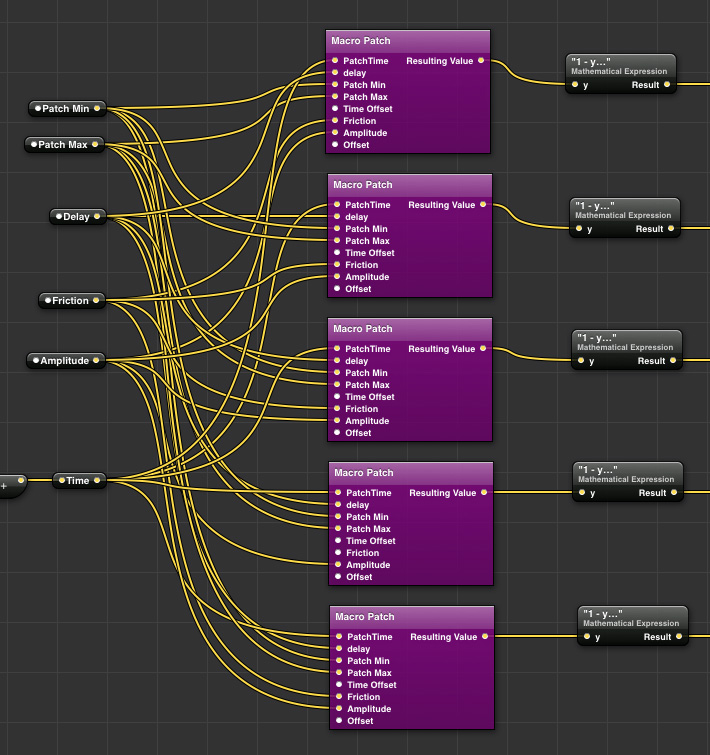Select the topmost Mathematical Expression node
The height and width of the screenshot is (755, 710).
[620, 73]
